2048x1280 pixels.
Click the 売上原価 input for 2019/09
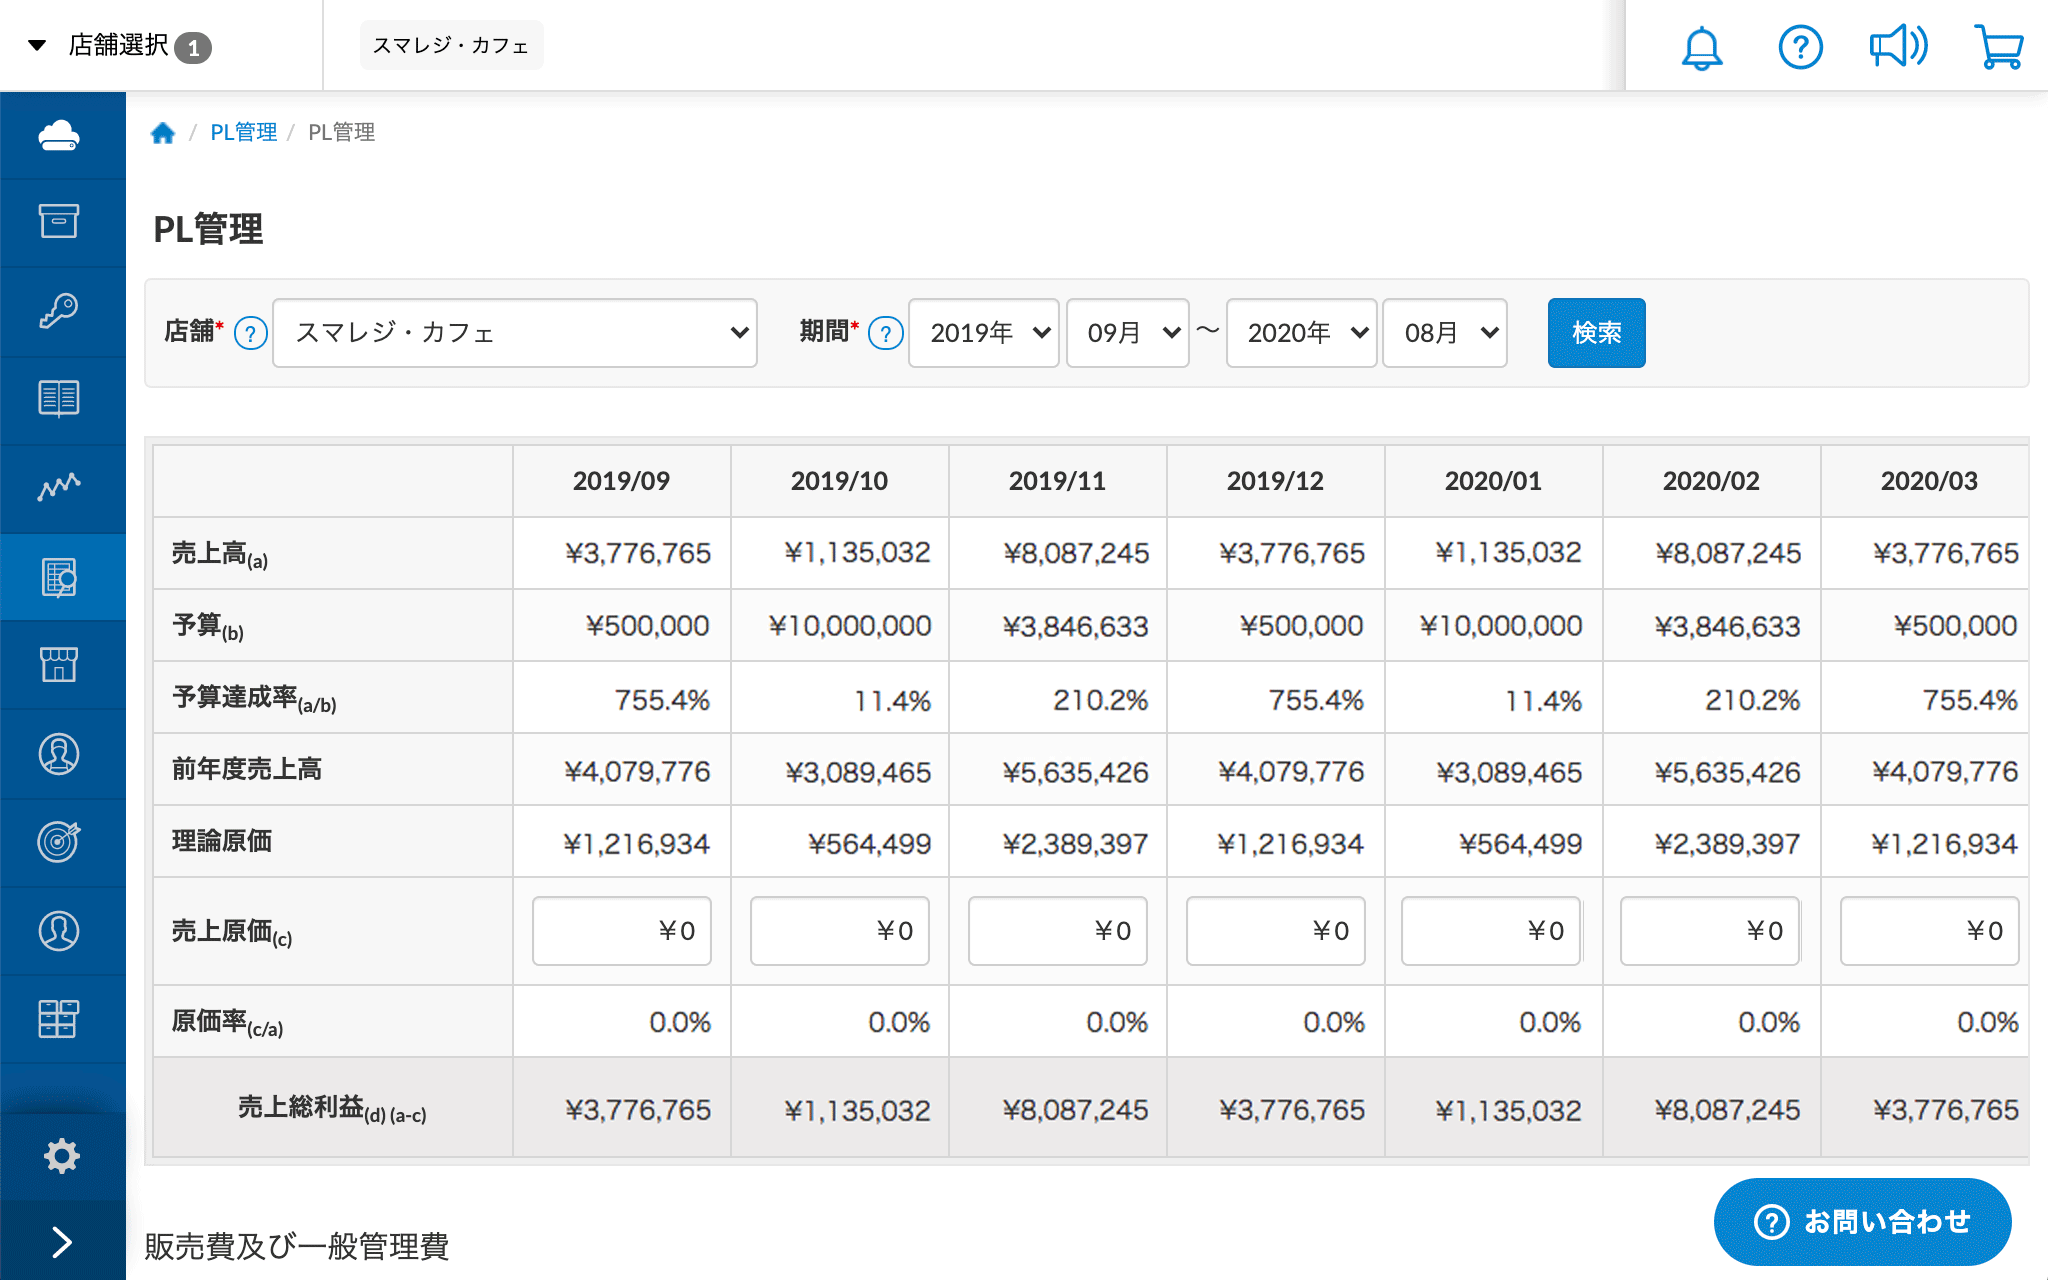[621, 931]
